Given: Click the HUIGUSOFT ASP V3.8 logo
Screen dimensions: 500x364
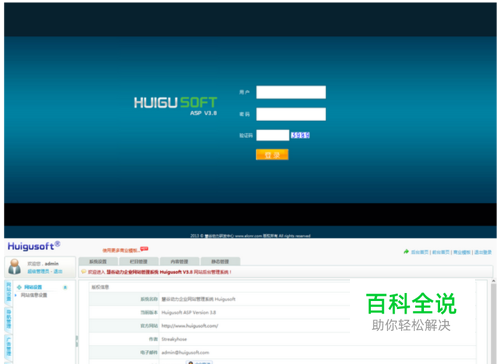Looking at the screenshot, I should pos(175,105).
